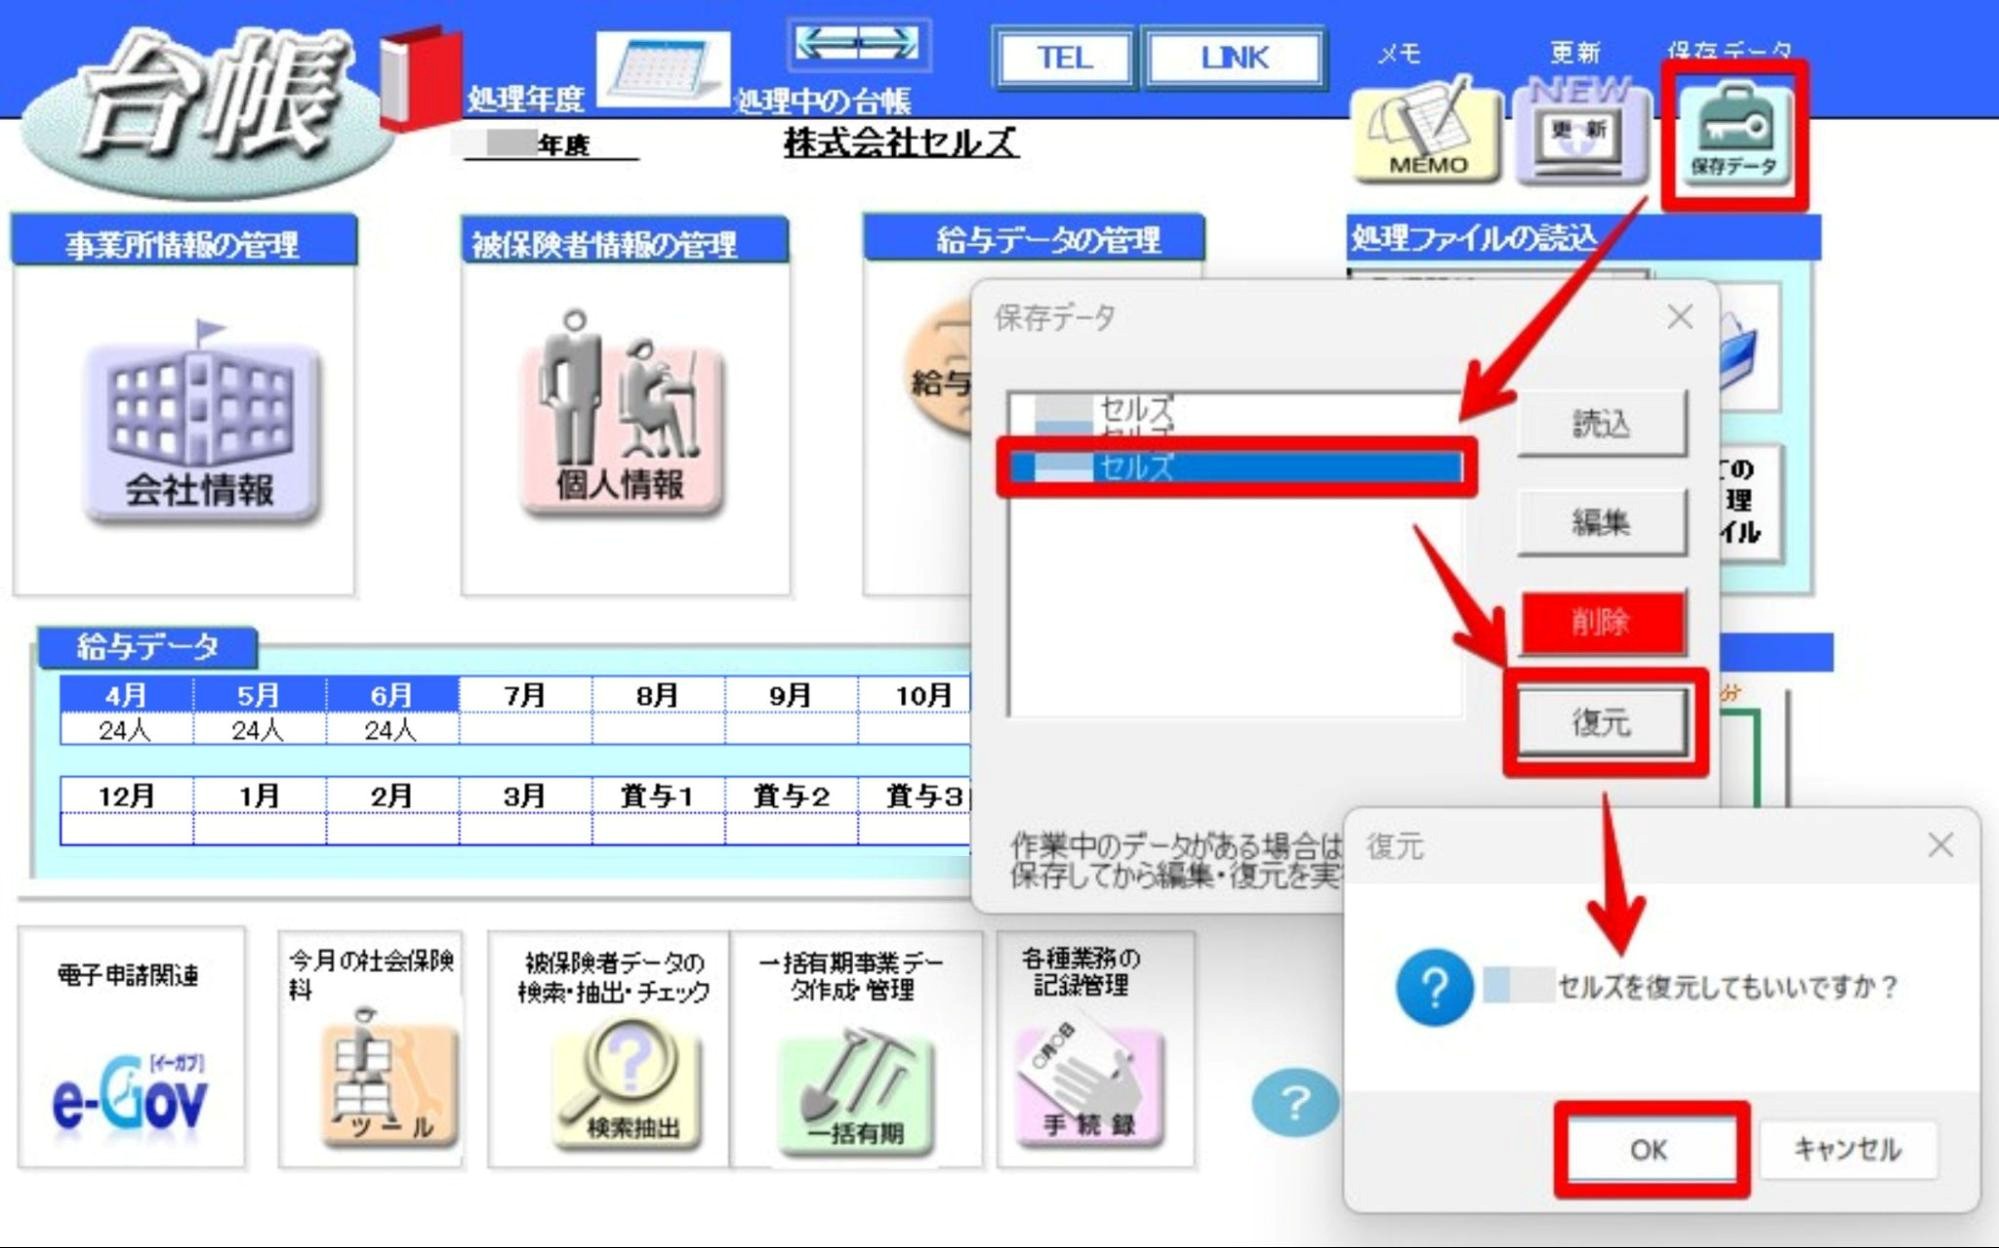Select the 8月 salary data cell

[658, 694]
